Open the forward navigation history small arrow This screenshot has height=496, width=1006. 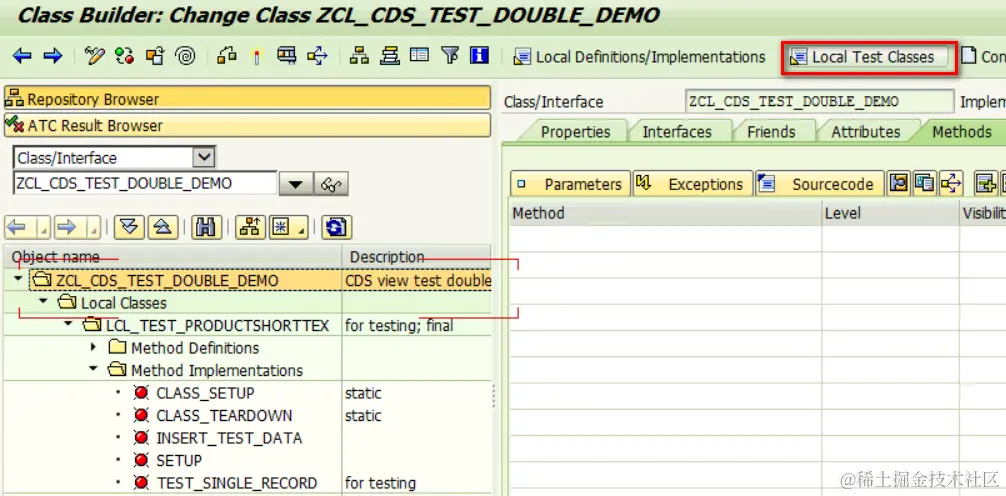pyautogui.click(x=94, y=227)
